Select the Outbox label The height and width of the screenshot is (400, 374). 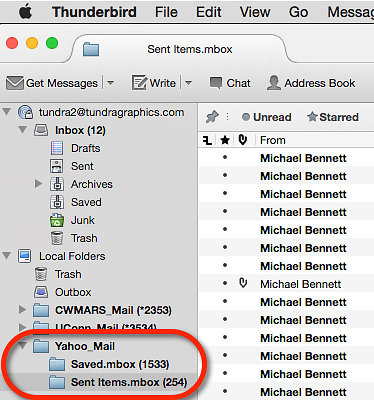tap(73, 292)
